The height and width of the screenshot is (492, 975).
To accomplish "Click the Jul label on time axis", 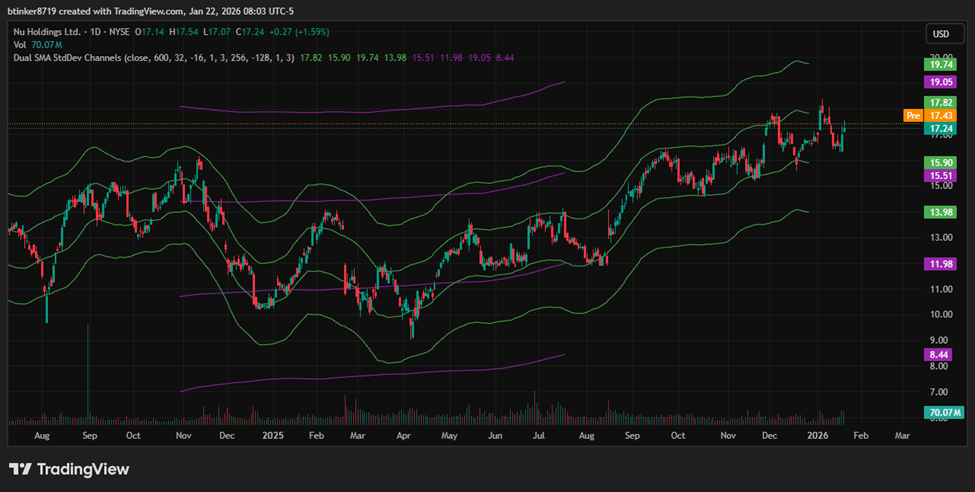I will 540,436.
